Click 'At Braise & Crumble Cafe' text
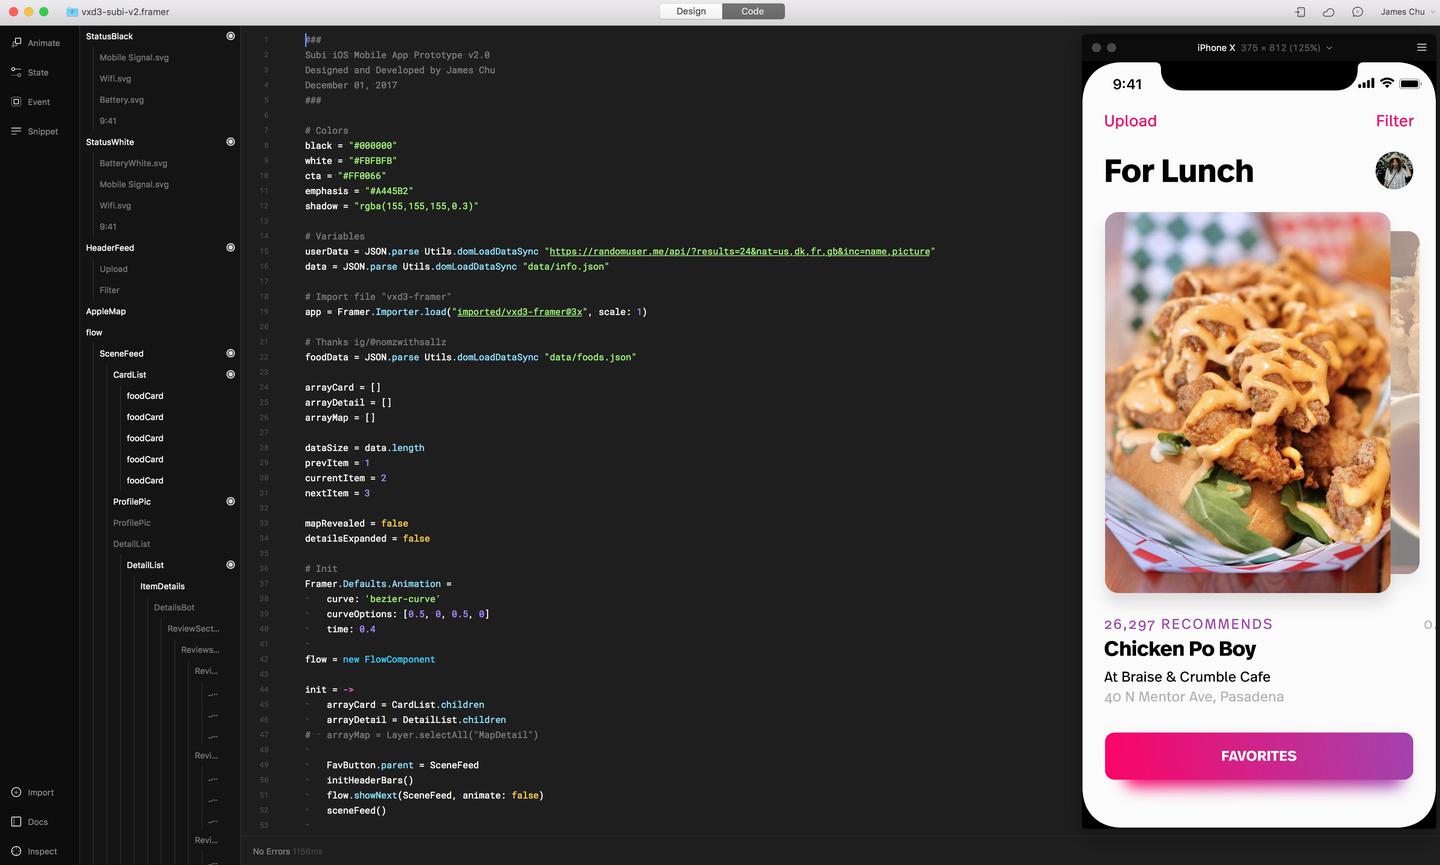Screen dimensions: 1440x865 1187,677
